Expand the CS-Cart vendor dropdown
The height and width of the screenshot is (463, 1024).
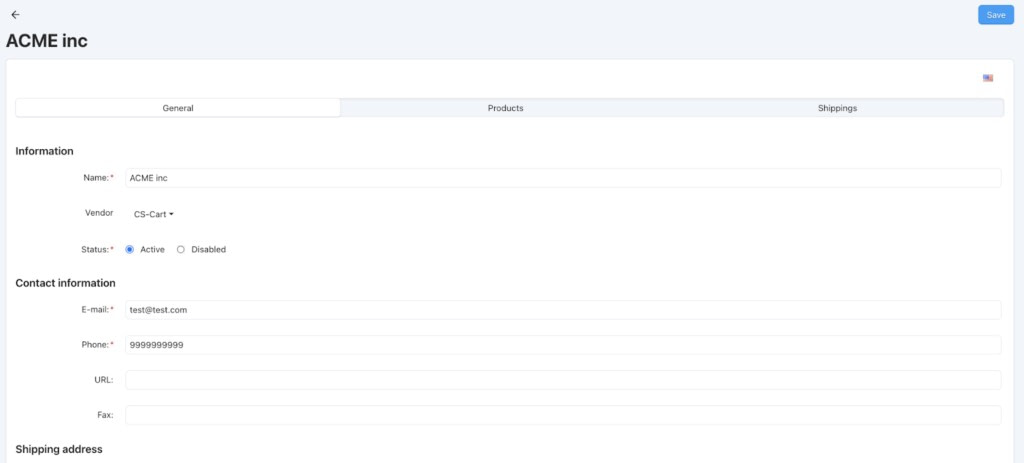coord(154,214)
